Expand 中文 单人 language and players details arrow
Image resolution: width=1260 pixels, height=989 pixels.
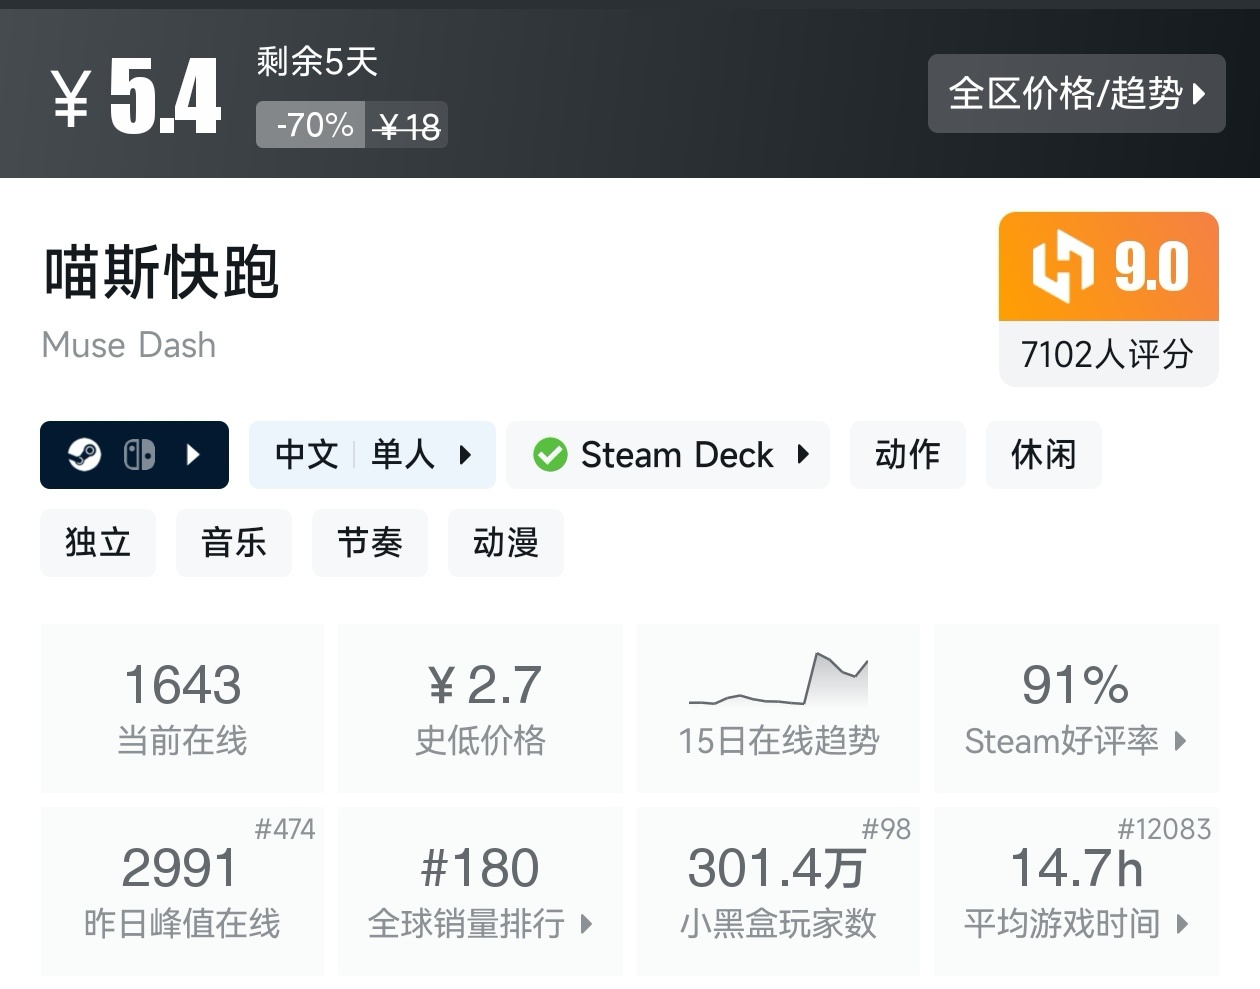pos(465,455)
